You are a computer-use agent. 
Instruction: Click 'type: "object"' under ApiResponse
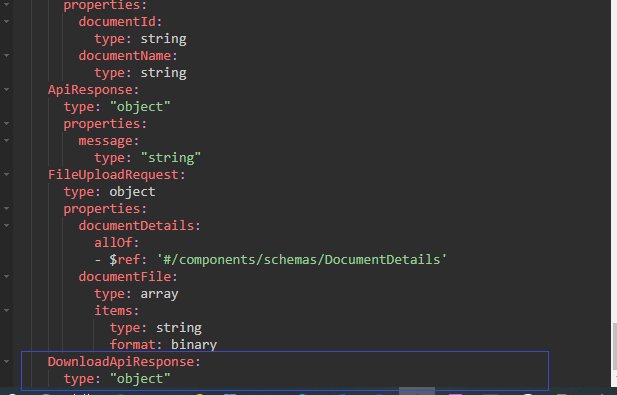click(117, 107)
